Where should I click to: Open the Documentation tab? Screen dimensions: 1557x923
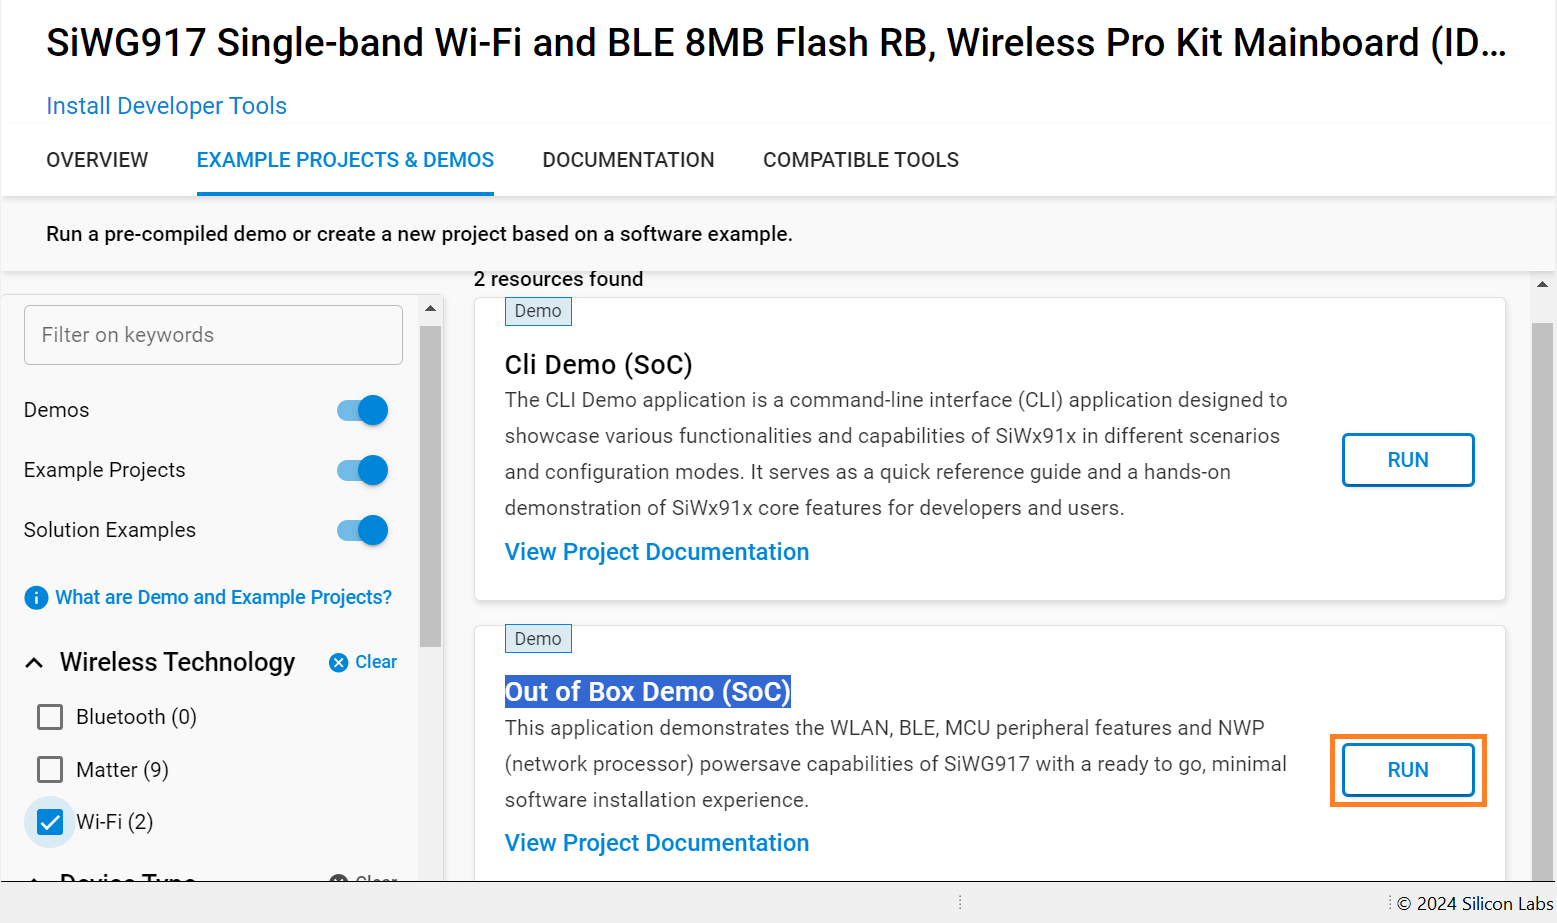tap(628, 160)
